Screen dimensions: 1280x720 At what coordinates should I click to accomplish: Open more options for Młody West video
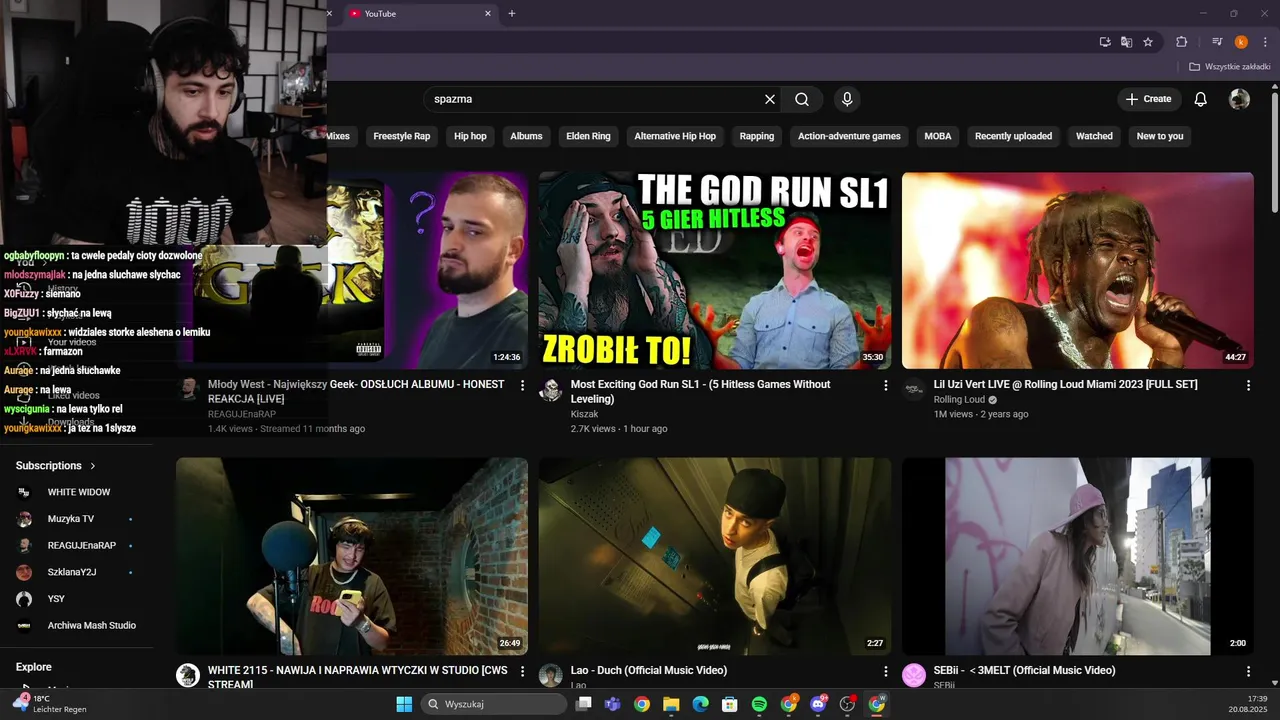point(522,385)
